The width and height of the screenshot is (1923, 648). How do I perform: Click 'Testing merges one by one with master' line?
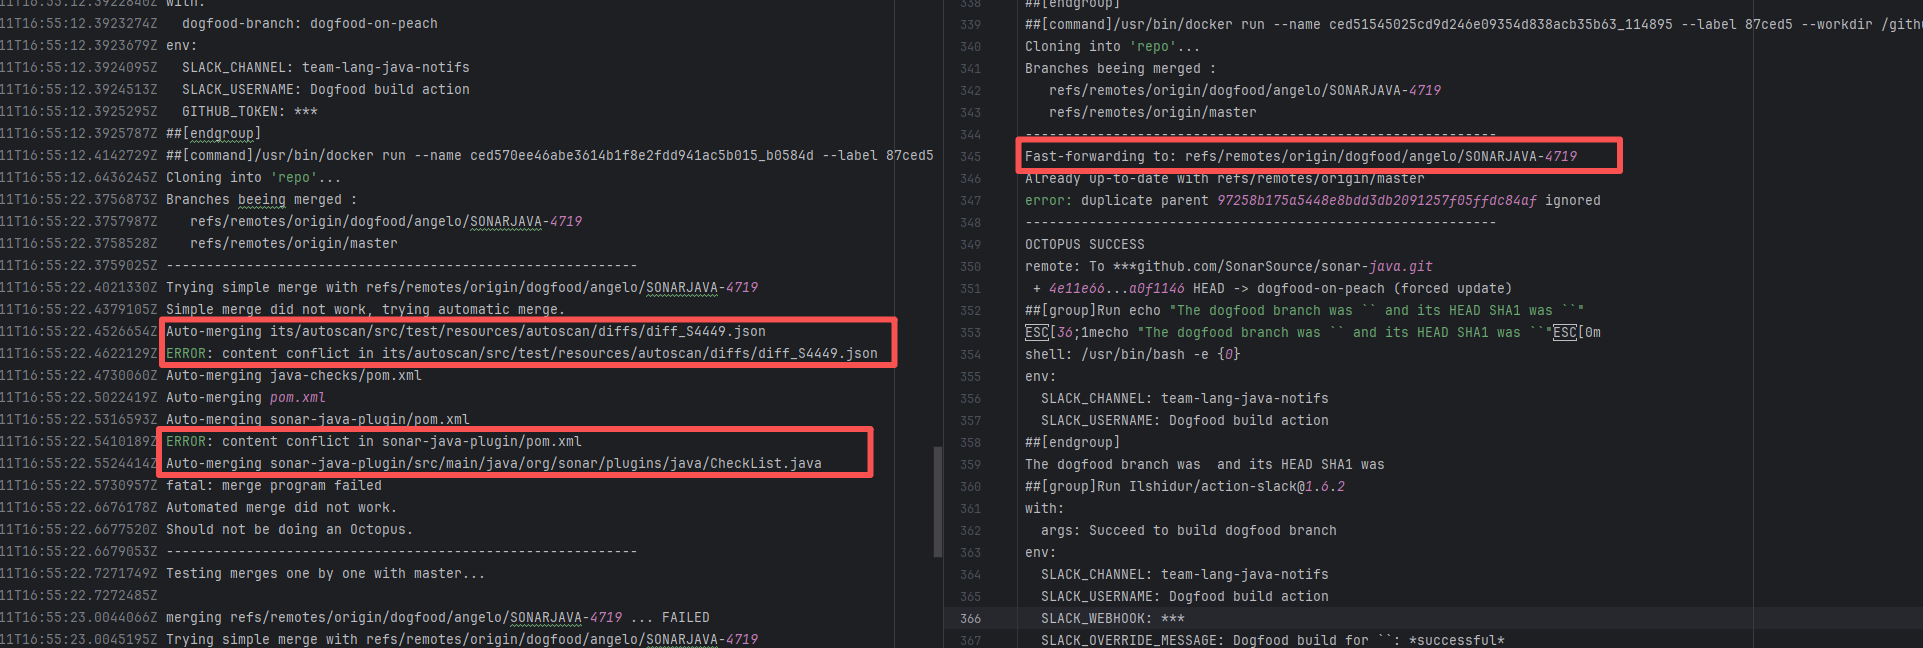click(325, 574)
